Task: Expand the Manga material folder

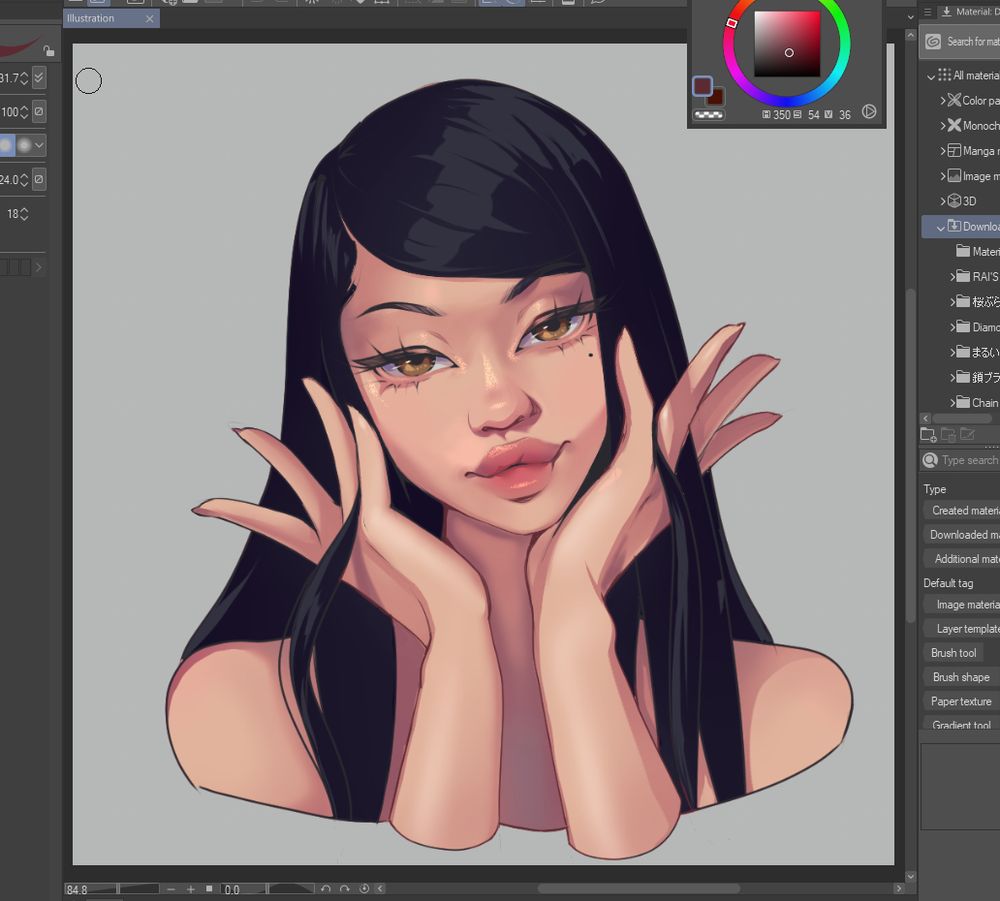Action: click(943, 151)
